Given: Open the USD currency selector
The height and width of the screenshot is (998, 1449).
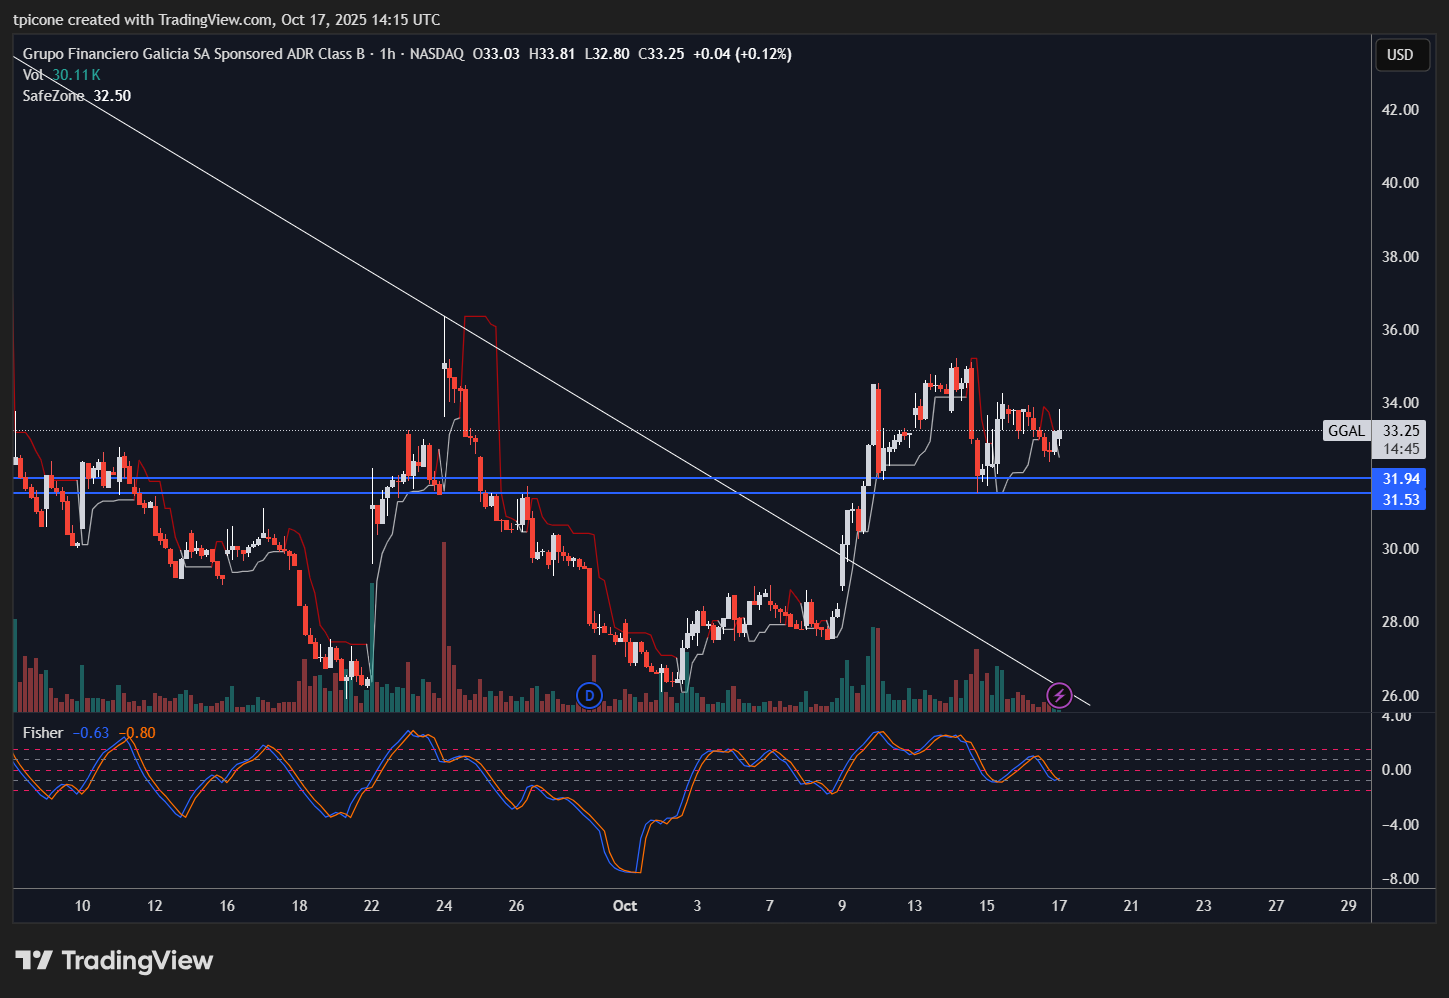Looking at the screenshot, I should point(1400,55).
